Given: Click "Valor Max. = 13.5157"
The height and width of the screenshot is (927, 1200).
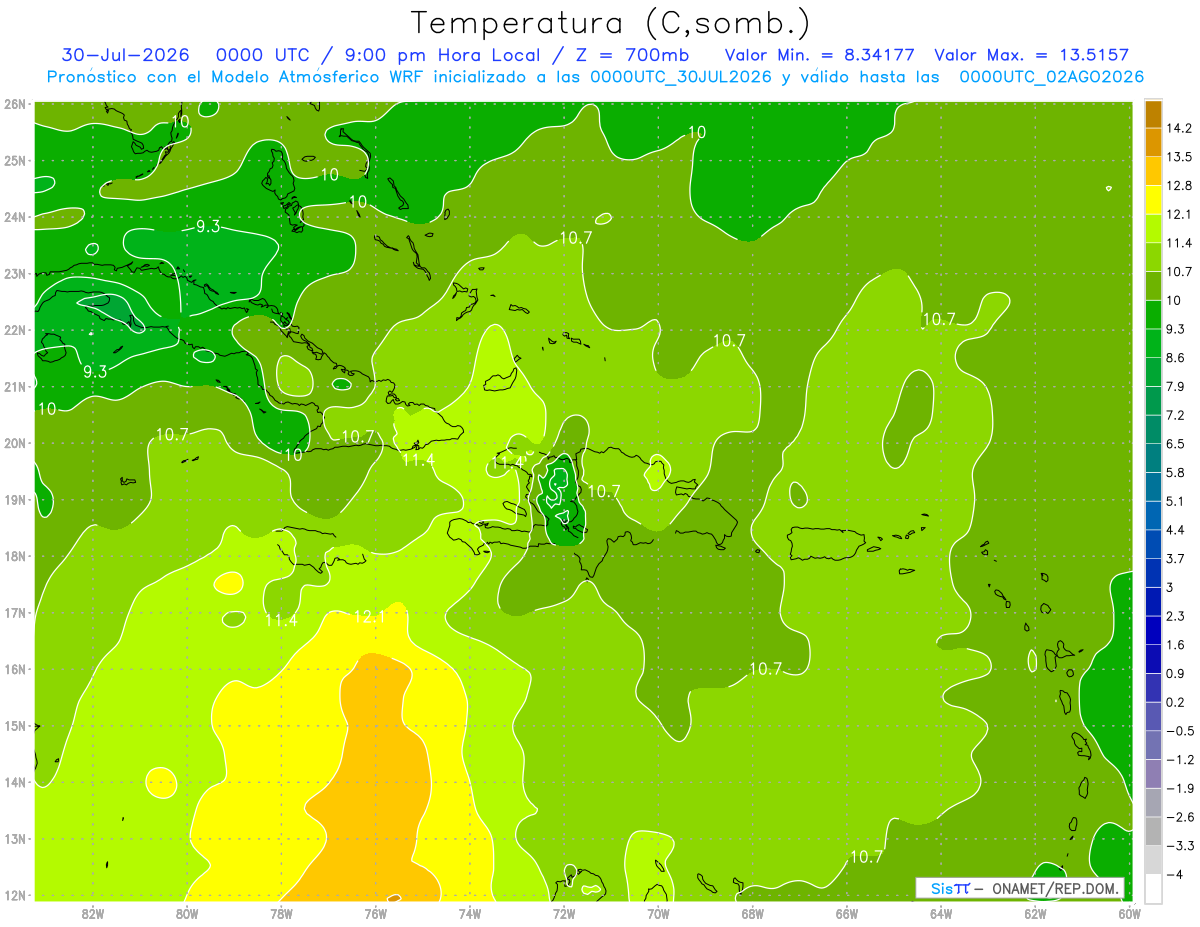Looking at the screenshot, I should [1032, 55].
